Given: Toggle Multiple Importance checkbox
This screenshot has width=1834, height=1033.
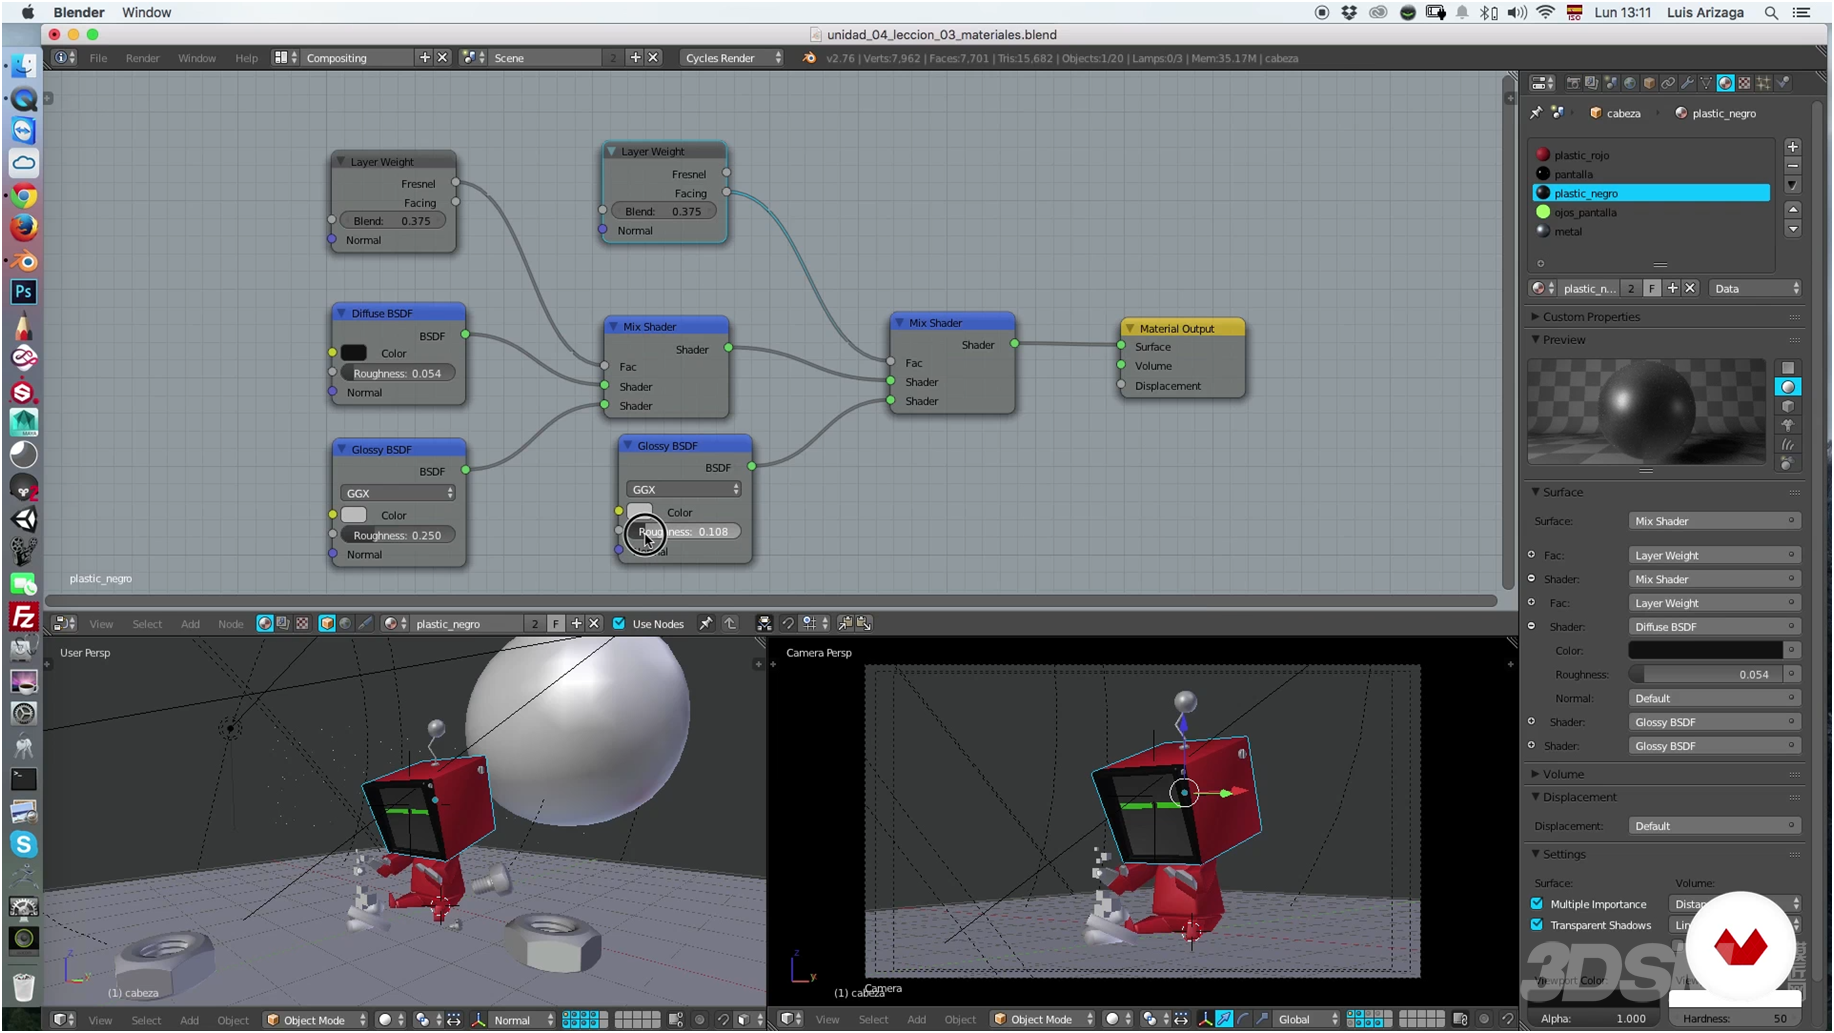Looking at the screenshot, I should pyautogui.click(x=1537, y=904).
